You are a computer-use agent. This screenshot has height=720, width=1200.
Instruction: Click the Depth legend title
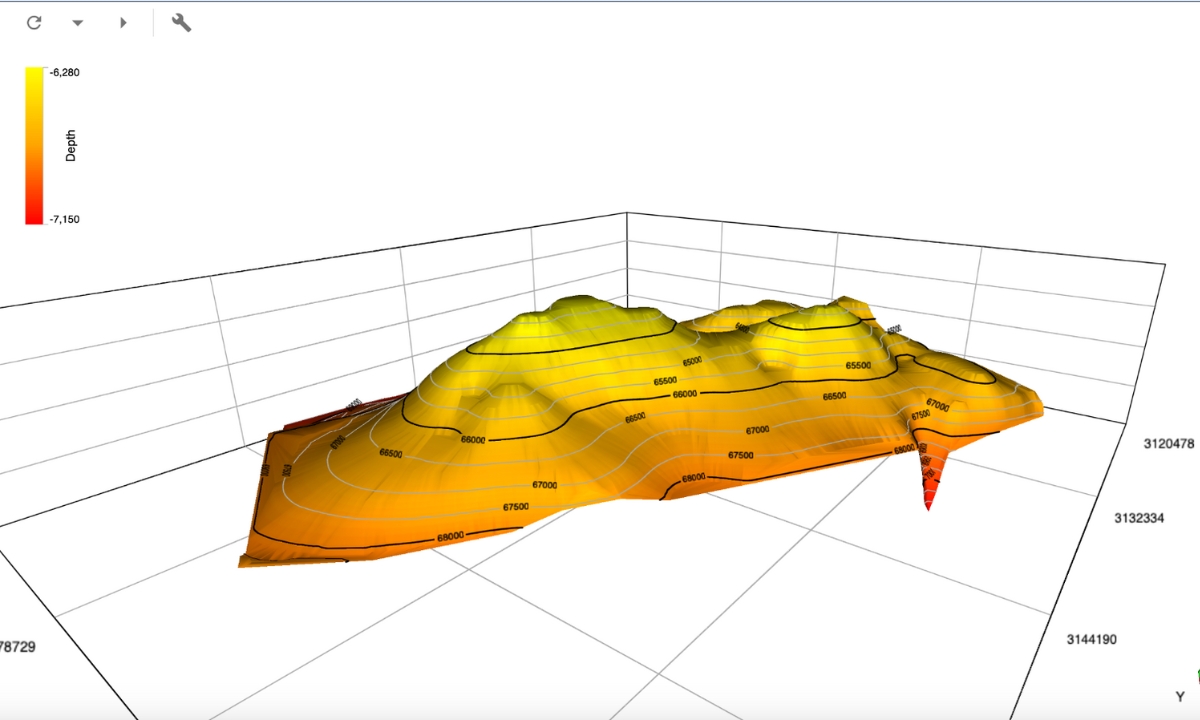coord(71,146)
